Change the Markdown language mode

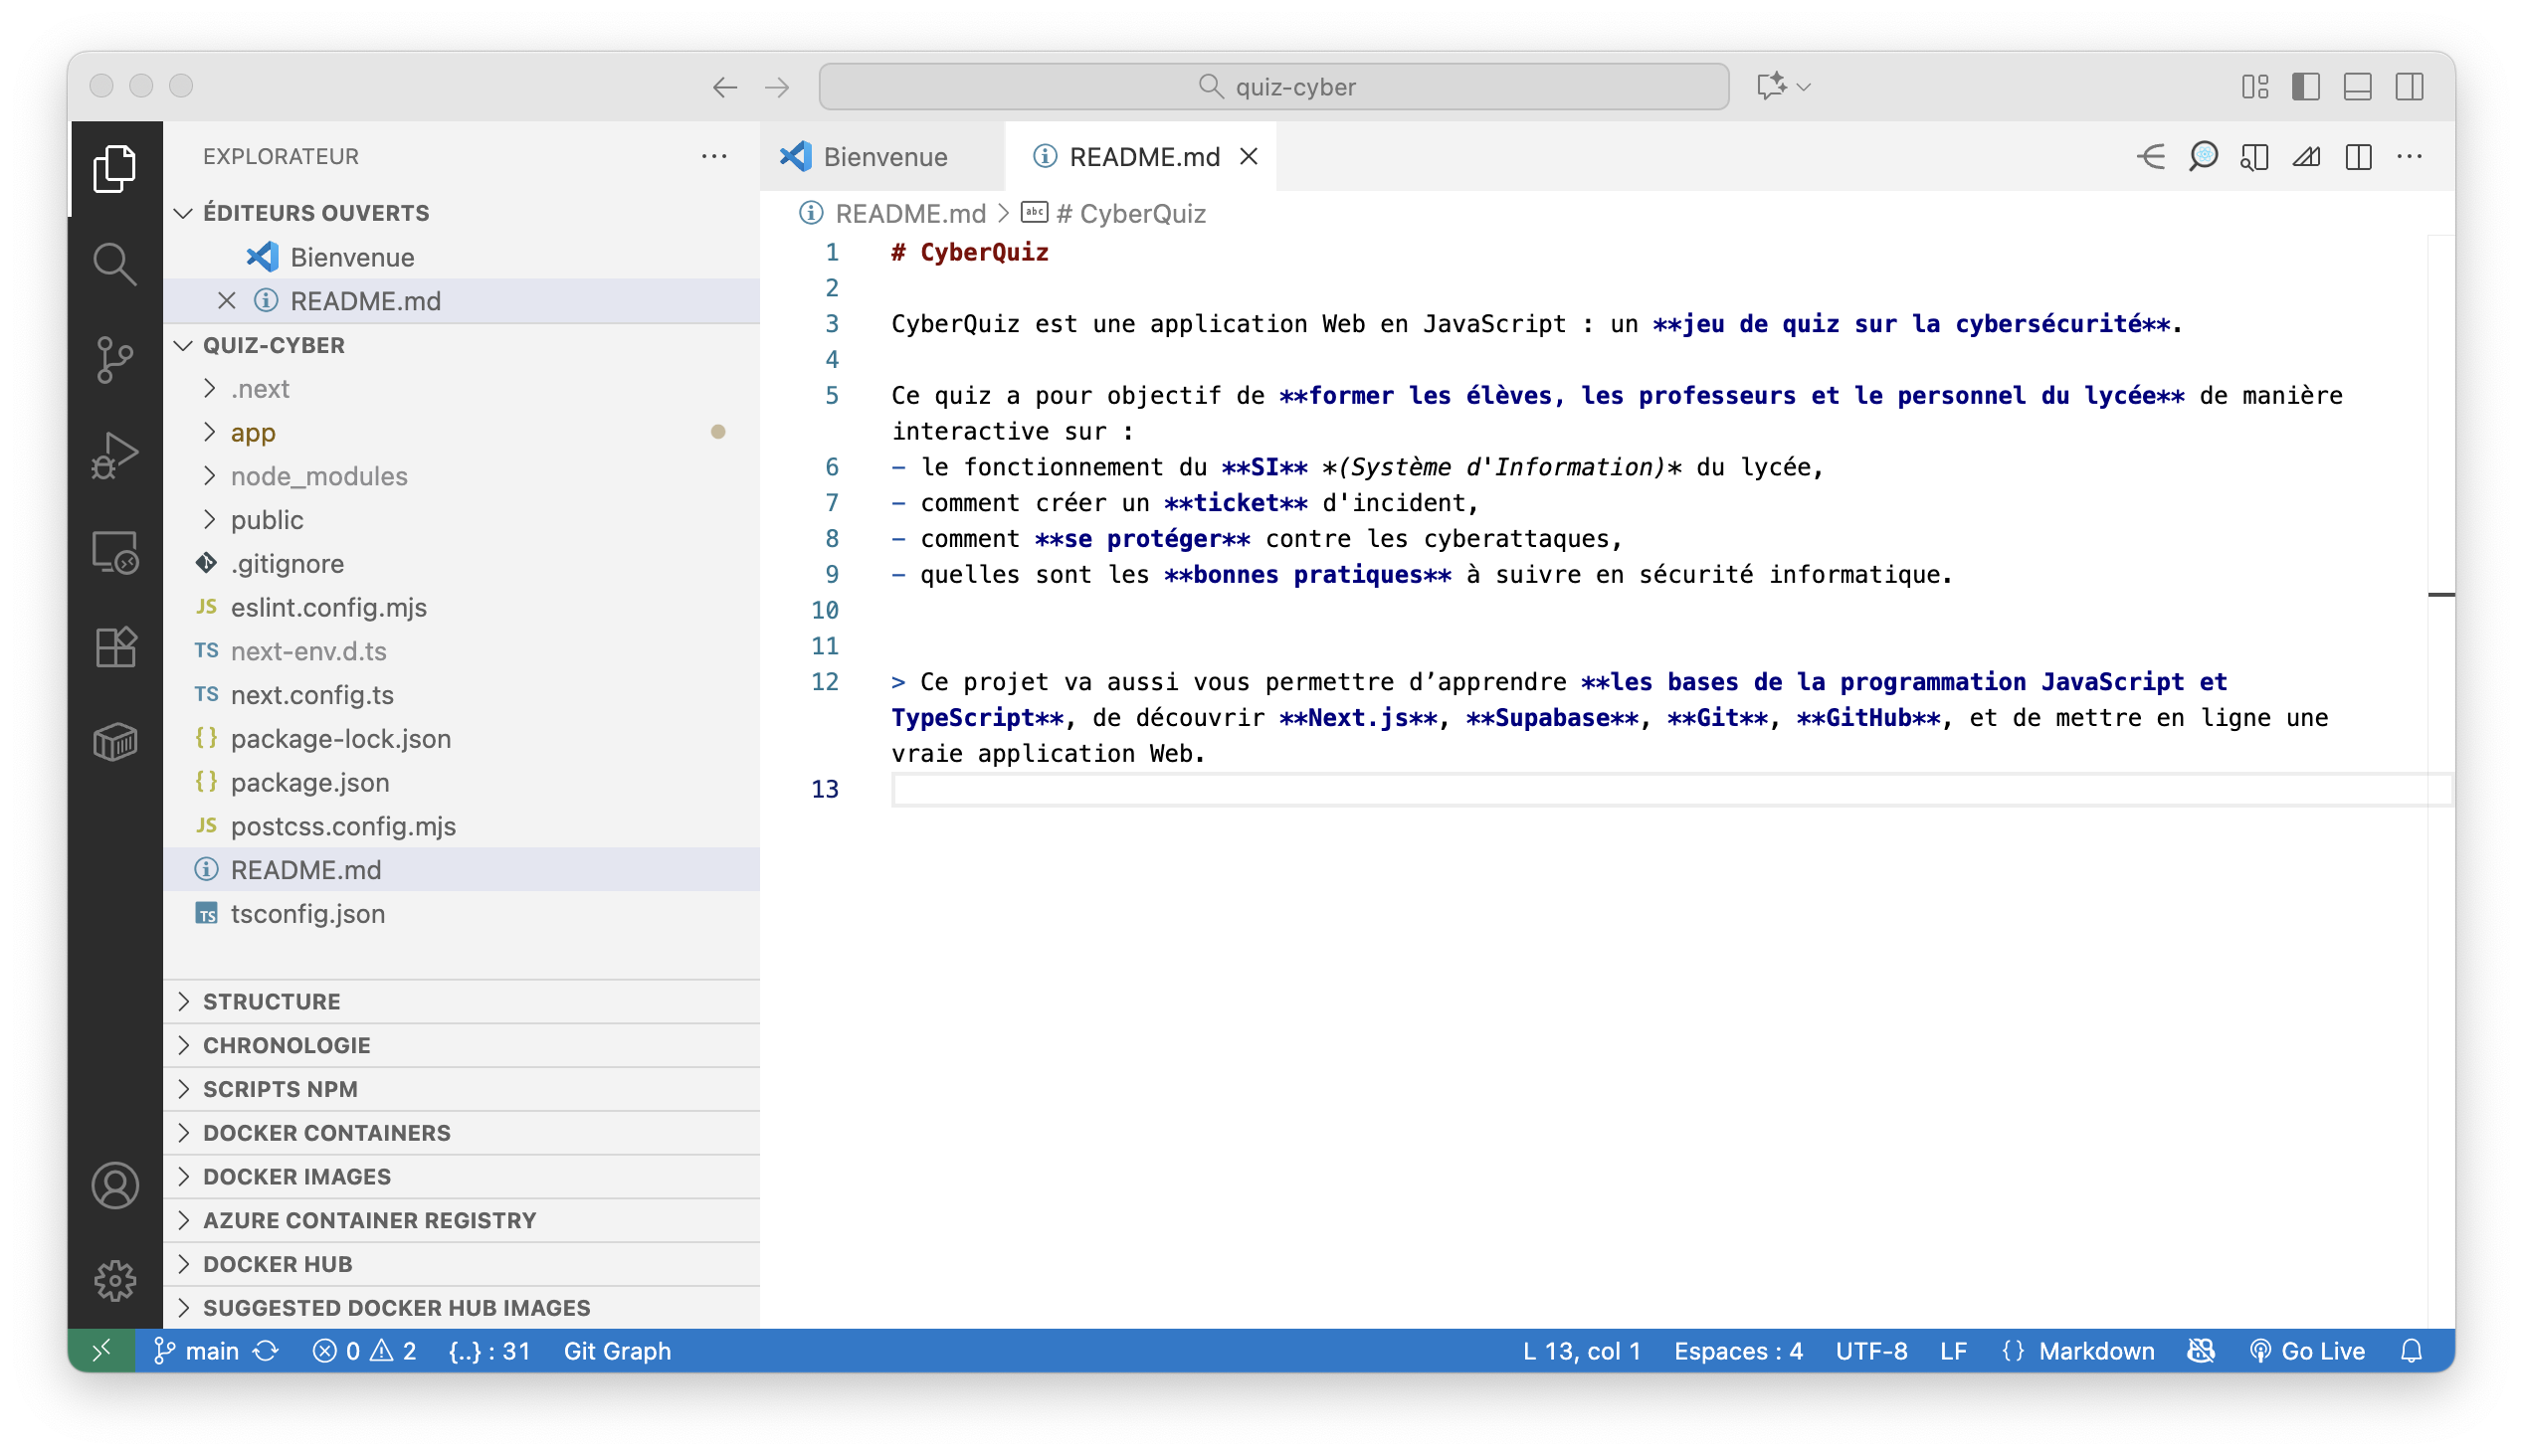[x=2096, y=1350]
